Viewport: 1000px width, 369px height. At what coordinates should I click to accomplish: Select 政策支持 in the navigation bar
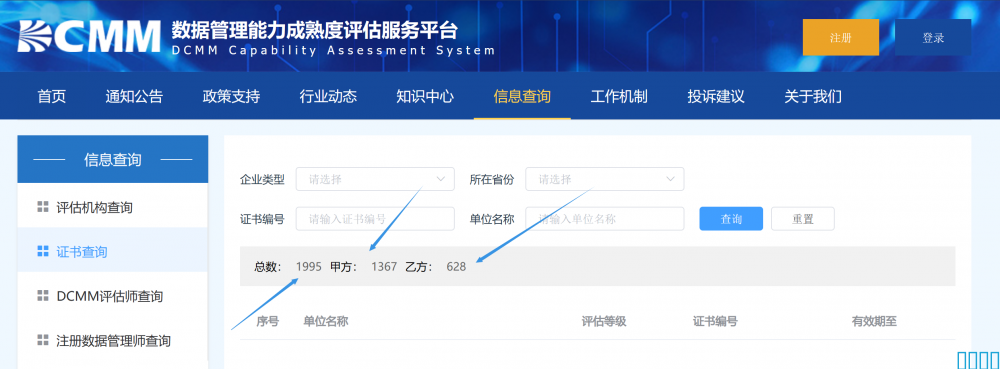[x=231, y=96]
